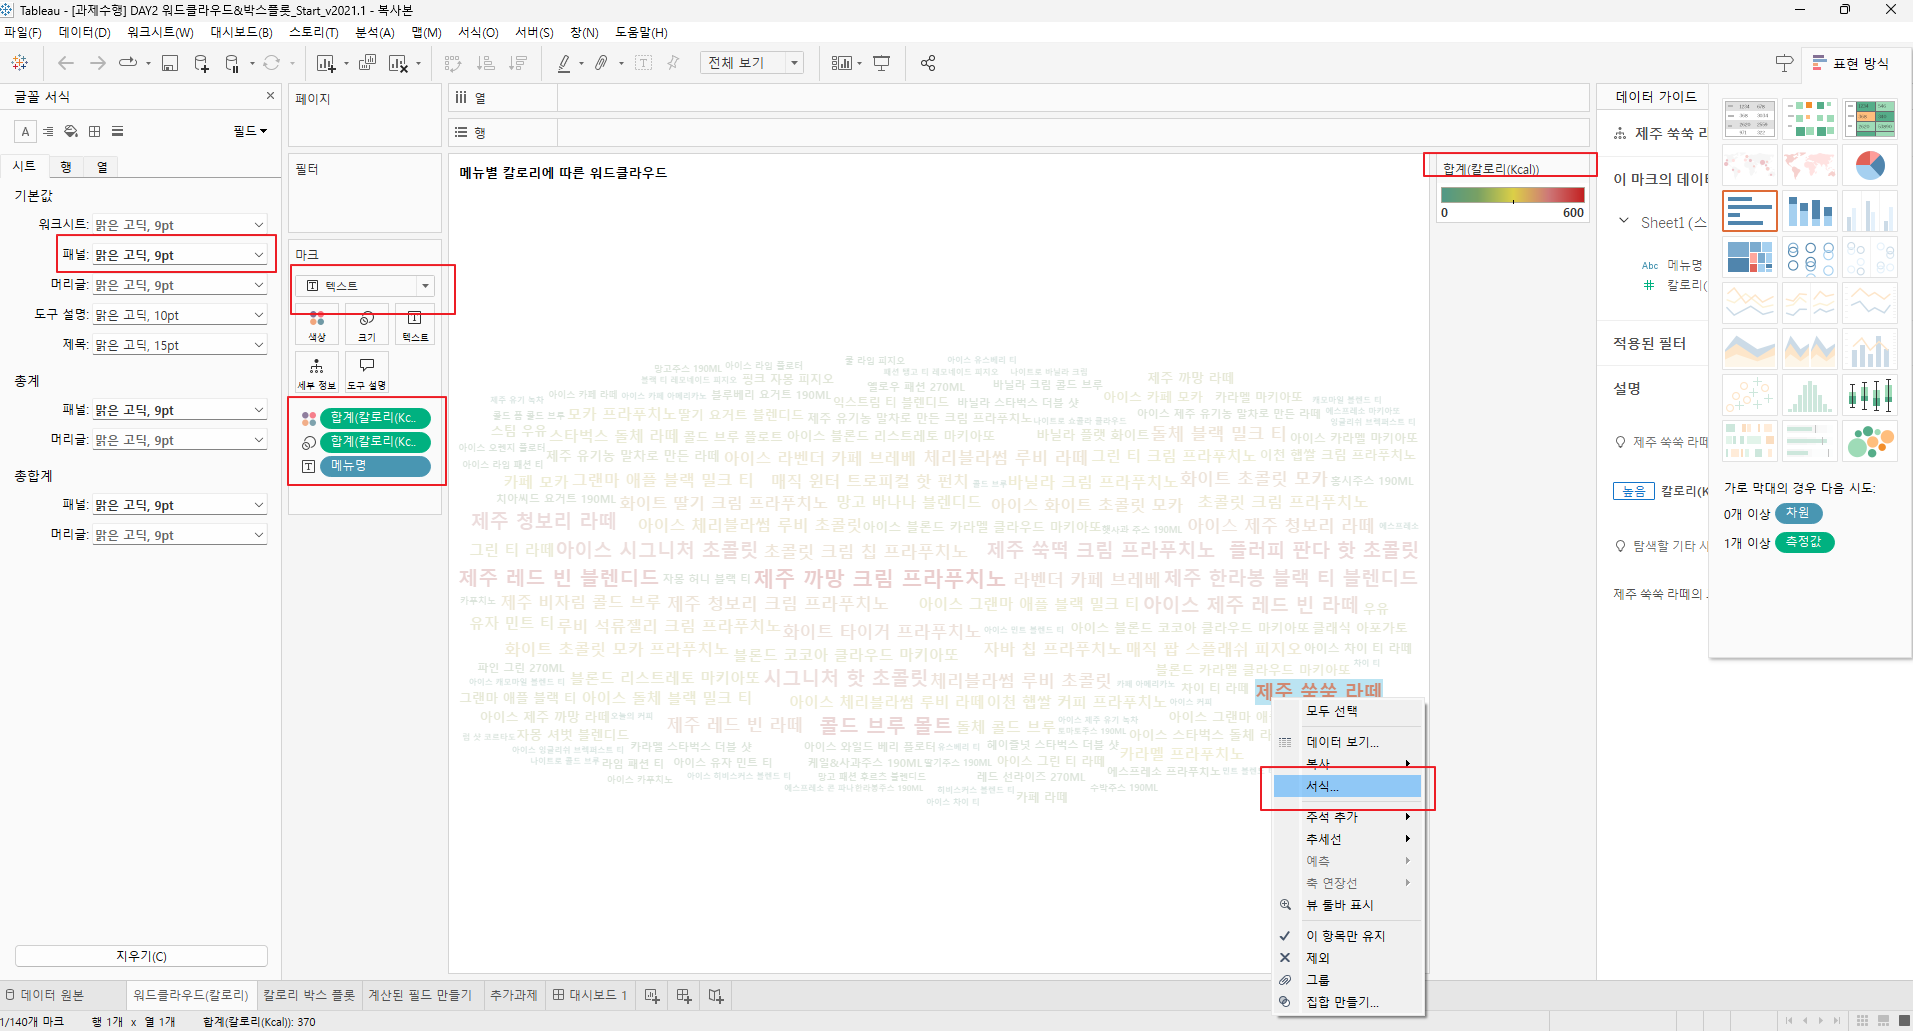Open the Calorie Box Plot sheet tab

pyautogui.click(x=309, y=995)
